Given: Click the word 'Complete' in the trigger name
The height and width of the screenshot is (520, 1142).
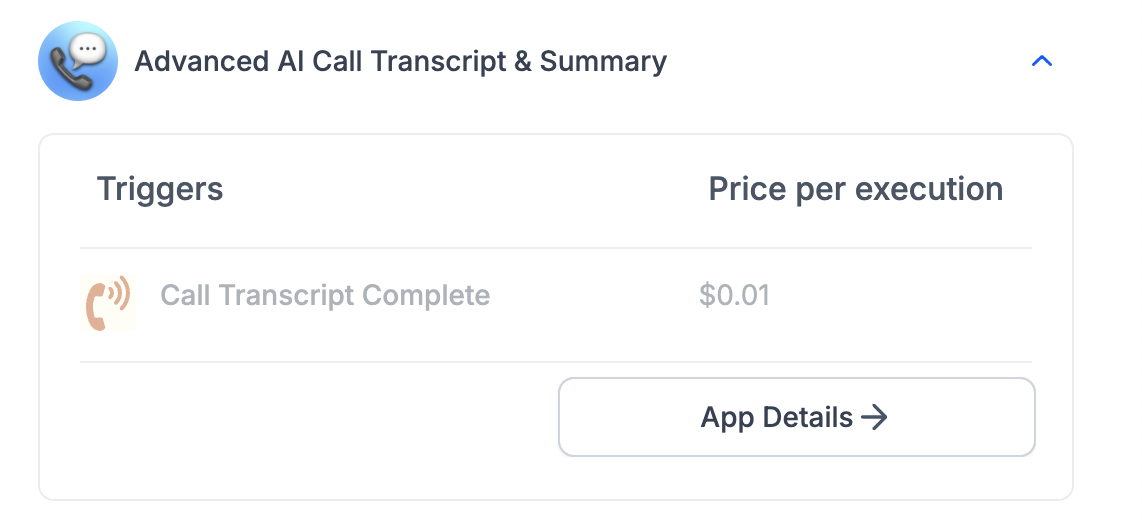Looking at the screenshot, I should (426, 296).
